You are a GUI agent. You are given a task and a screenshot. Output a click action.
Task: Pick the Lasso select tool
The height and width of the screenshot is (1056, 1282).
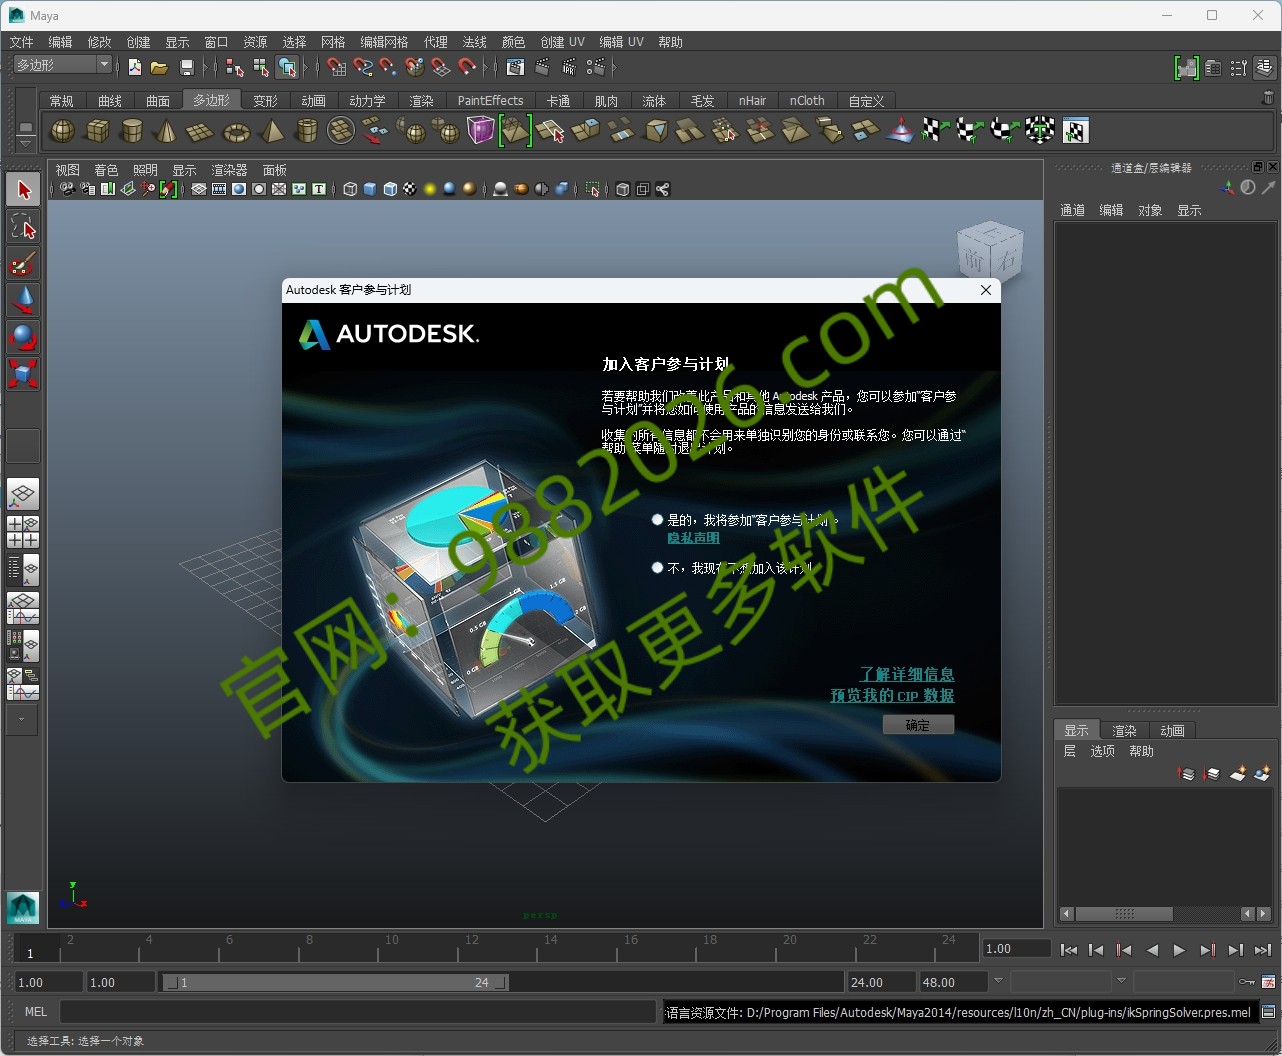pos(23,226)
